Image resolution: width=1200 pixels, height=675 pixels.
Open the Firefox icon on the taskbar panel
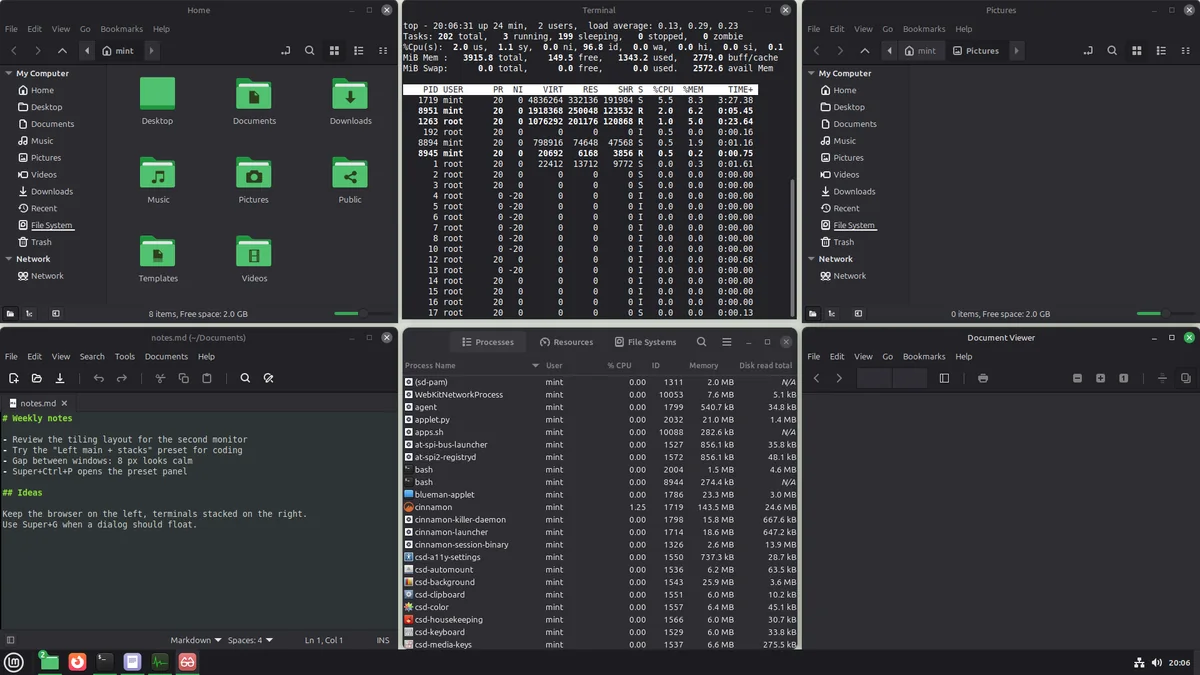click(x=77, y=661)
